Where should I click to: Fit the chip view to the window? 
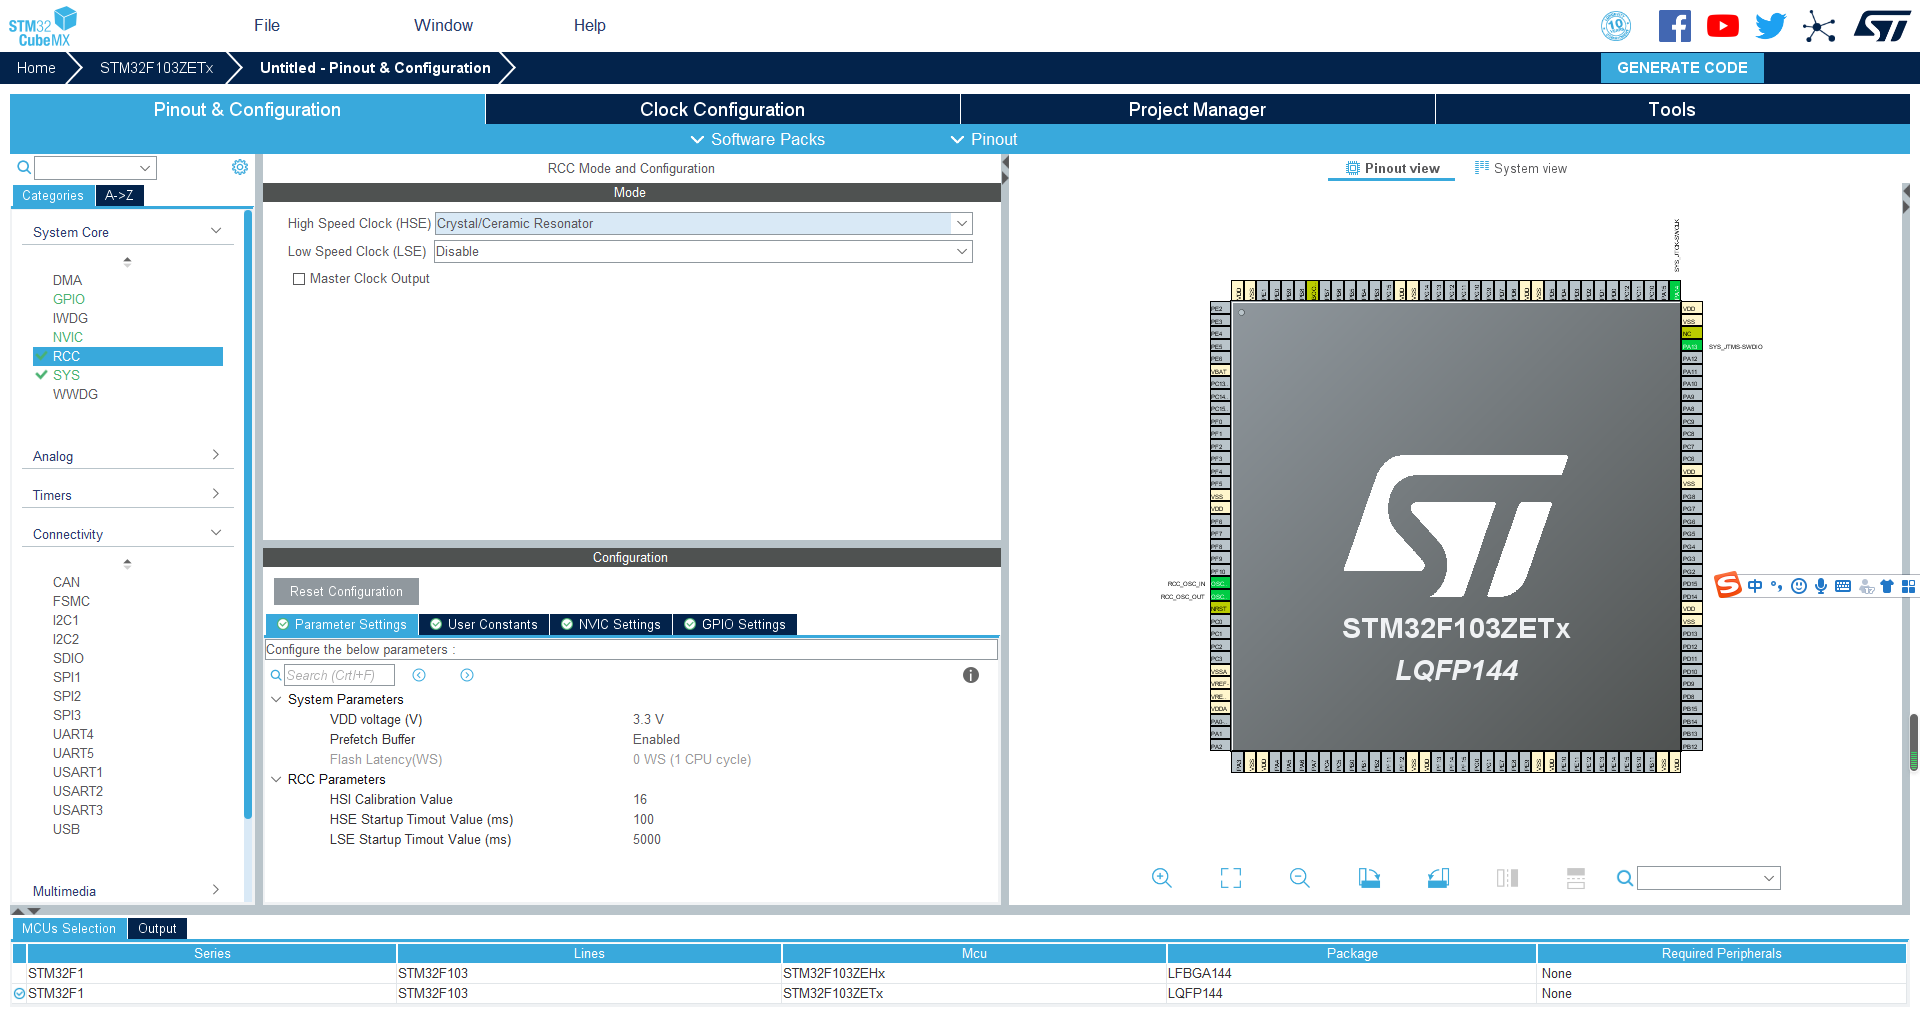(1231, 878)
